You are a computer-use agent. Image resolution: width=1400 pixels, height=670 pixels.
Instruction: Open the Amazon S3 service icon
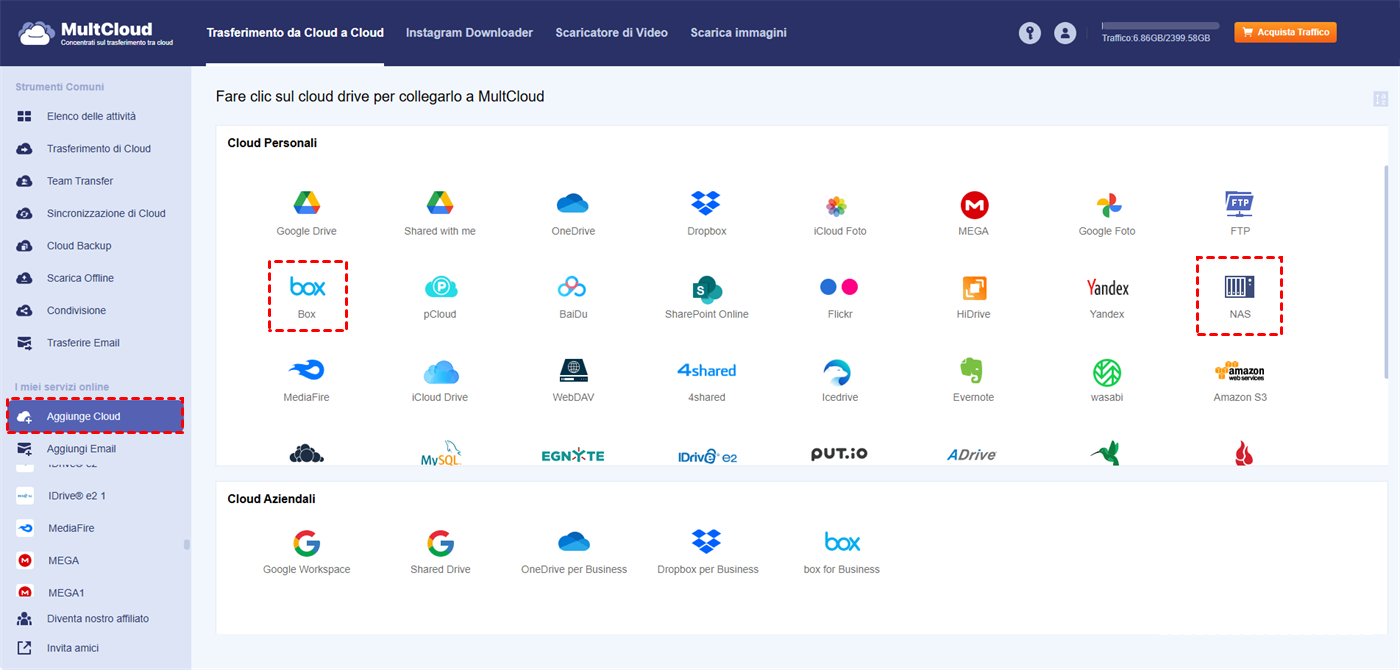(x=1239, y=372)
